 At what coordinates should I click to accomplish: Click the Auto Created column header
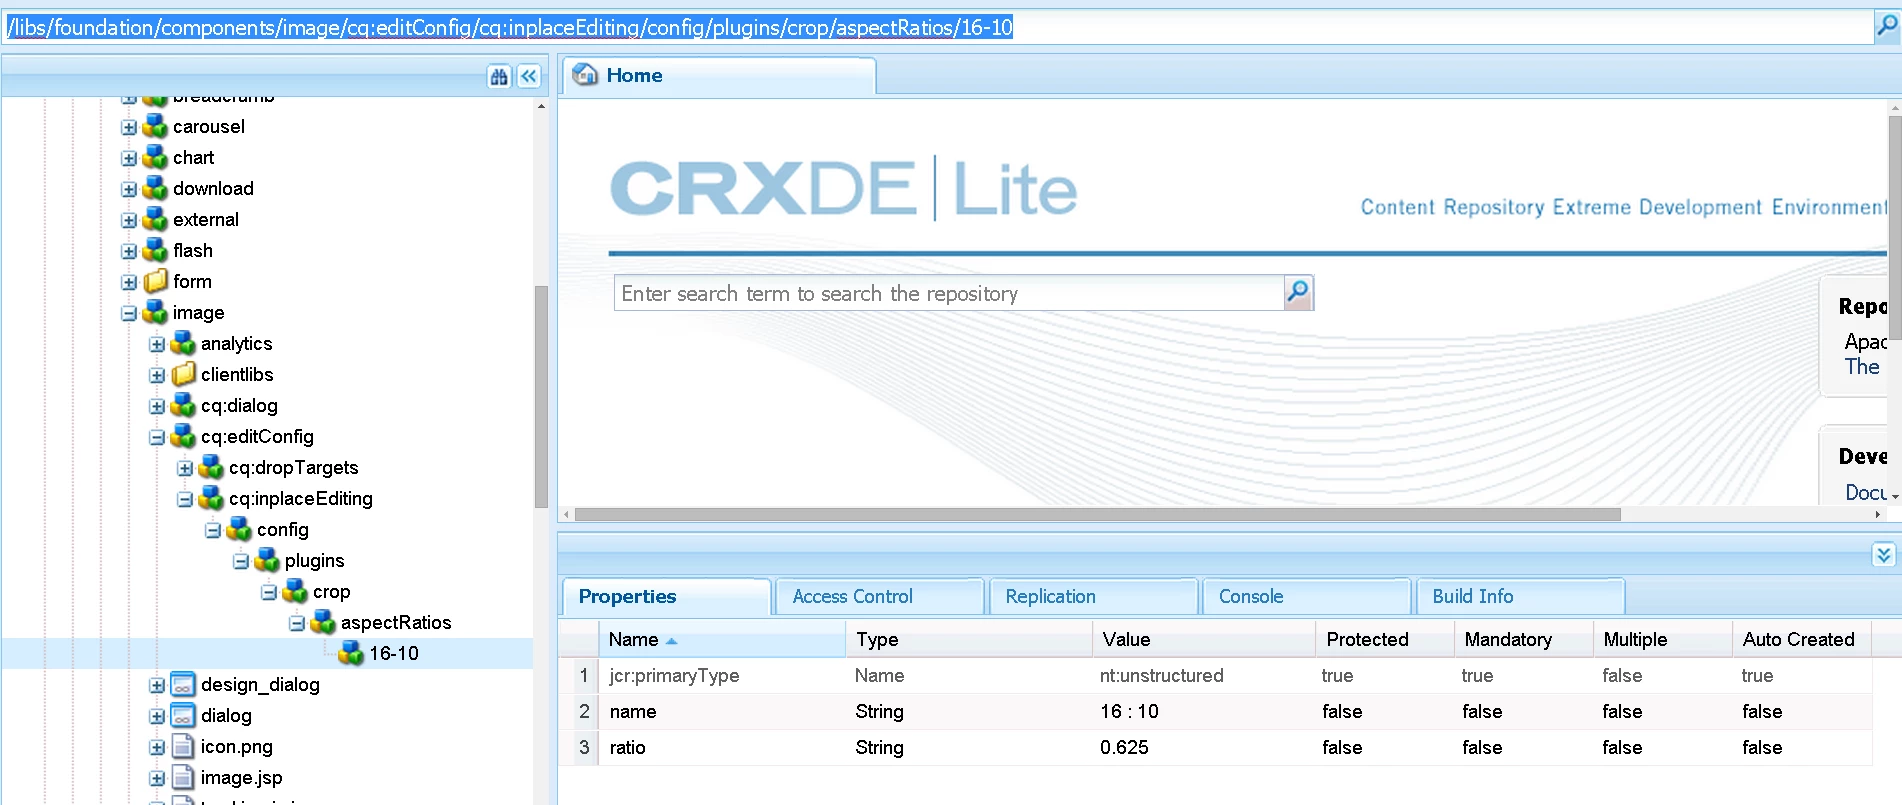(x=1801, y=639)
